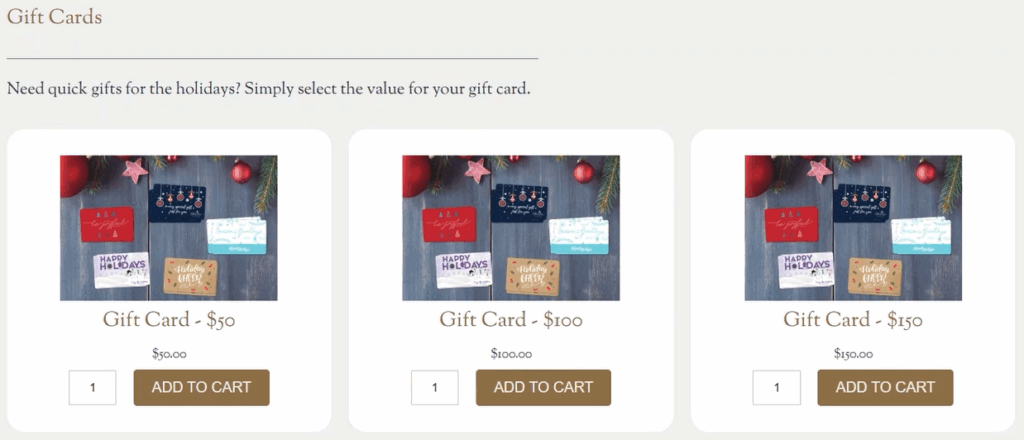The image size is (1024, 440).
Task: Add the $50 gift card to cart
Action: click(201, 387)
